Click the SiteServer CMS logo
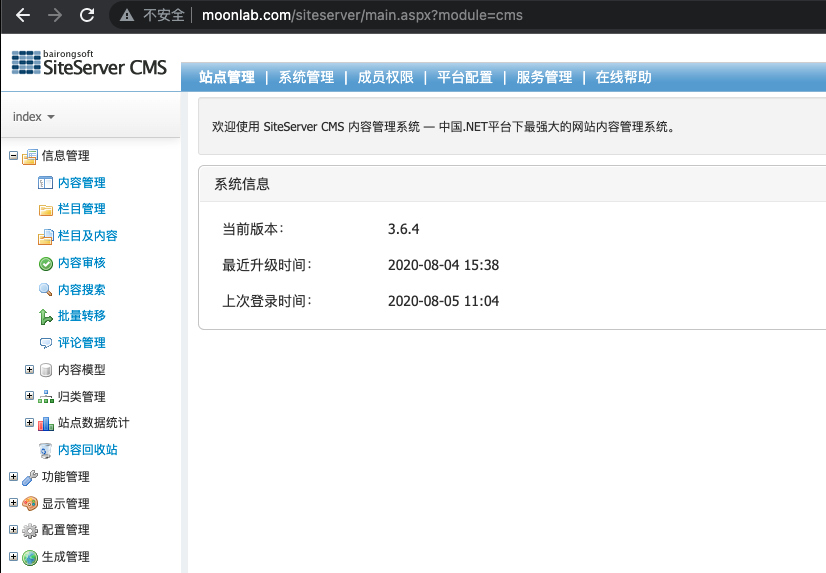Screen dimensions: 826x573 click(x=89, y=63)
